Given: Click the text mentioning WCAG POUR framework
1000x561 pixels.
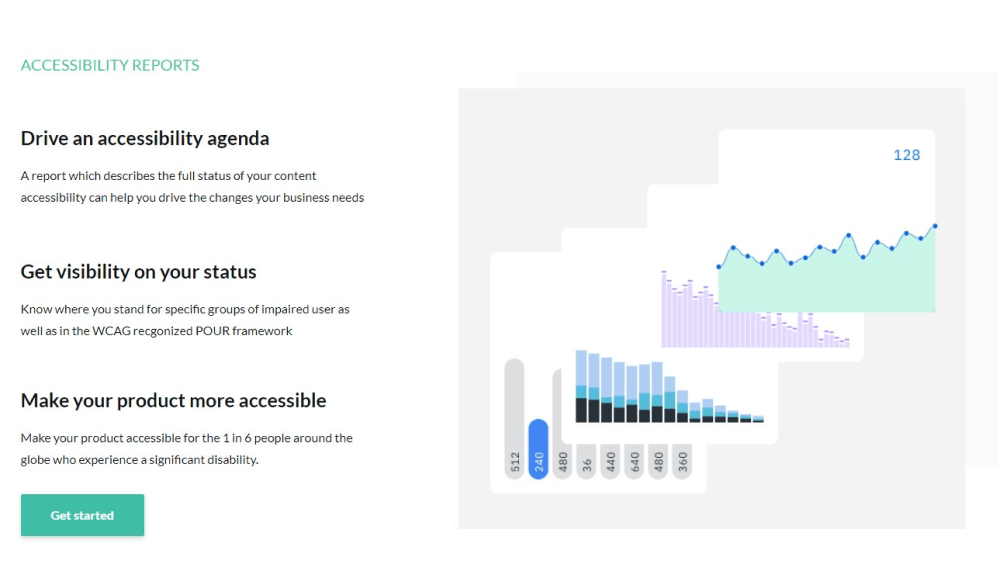Looking at the screenshot, I should coord(185,320).
